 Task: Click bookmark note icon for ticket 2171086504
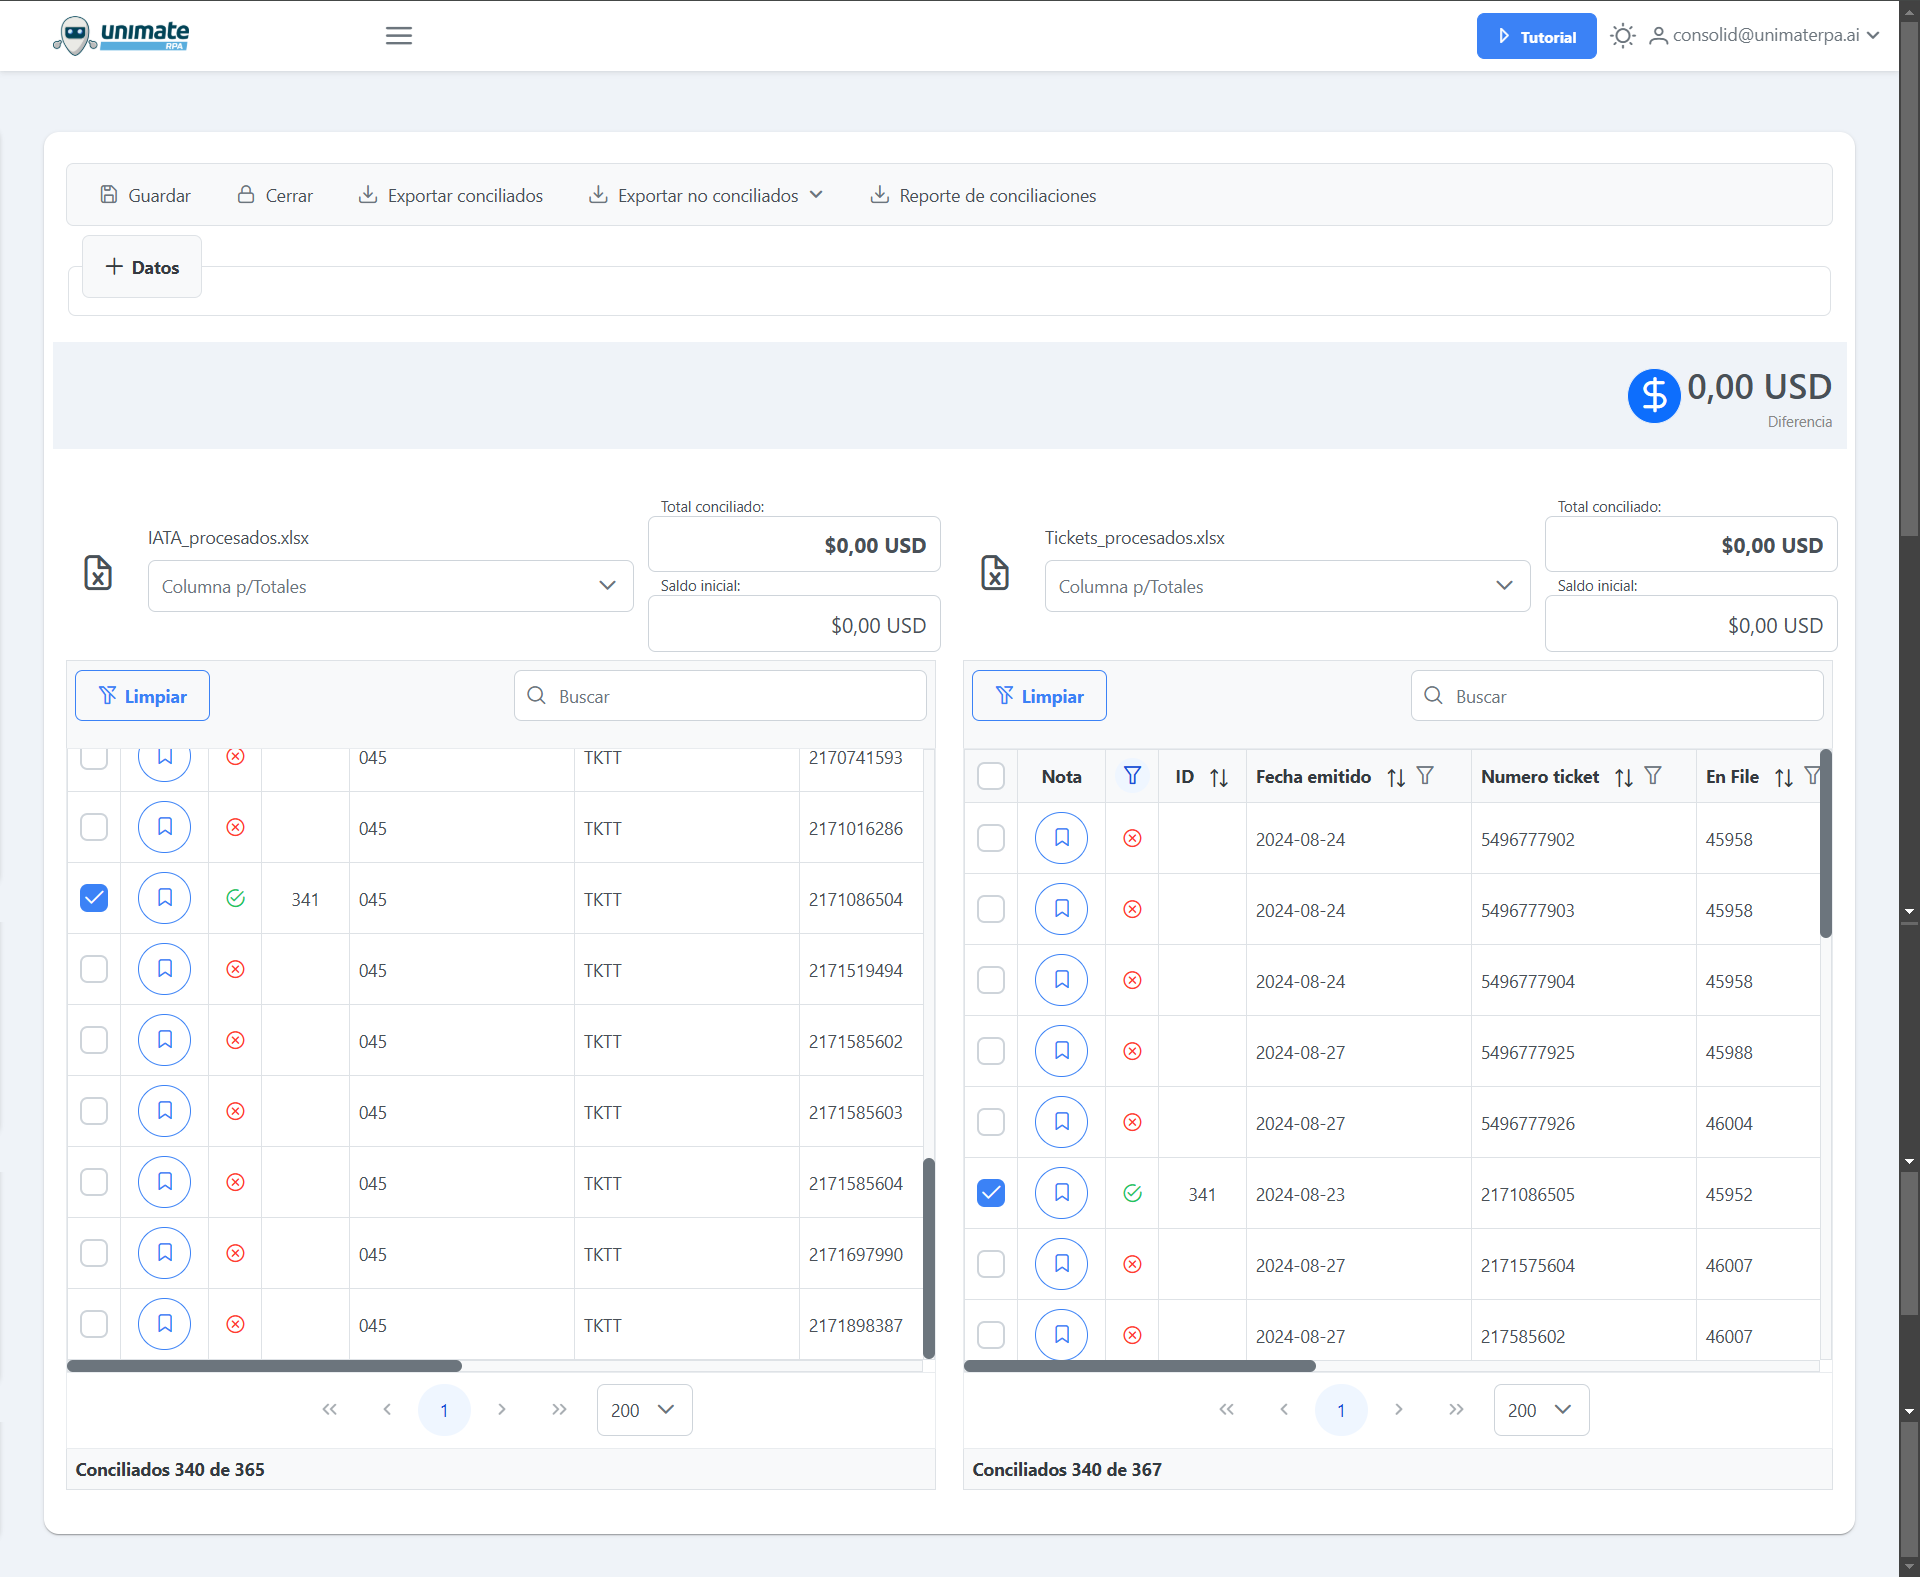point(165,898)
